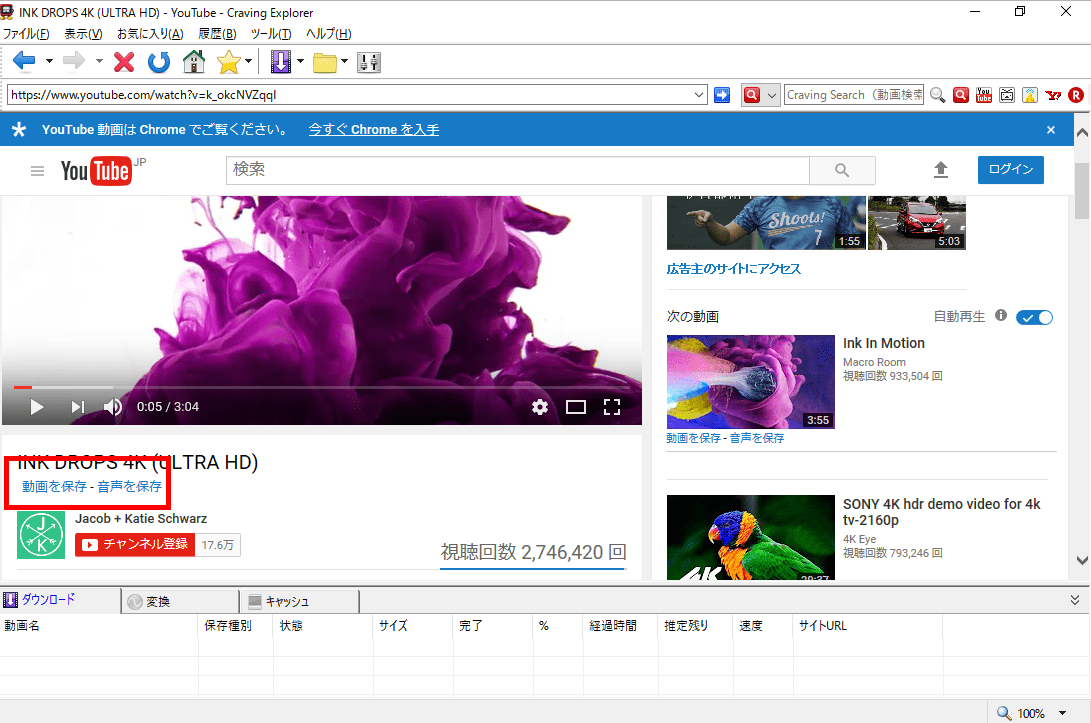Viewport: 1091px width, 723px height.
Task: Go forward with the grey forward arrow
Action: (x=74, y=62)
